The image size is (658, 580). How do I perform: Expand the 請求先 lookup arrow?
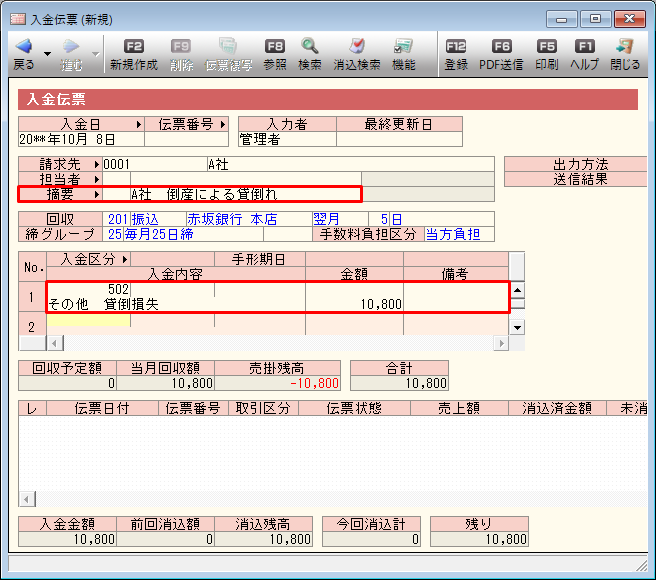coord(97,164)
